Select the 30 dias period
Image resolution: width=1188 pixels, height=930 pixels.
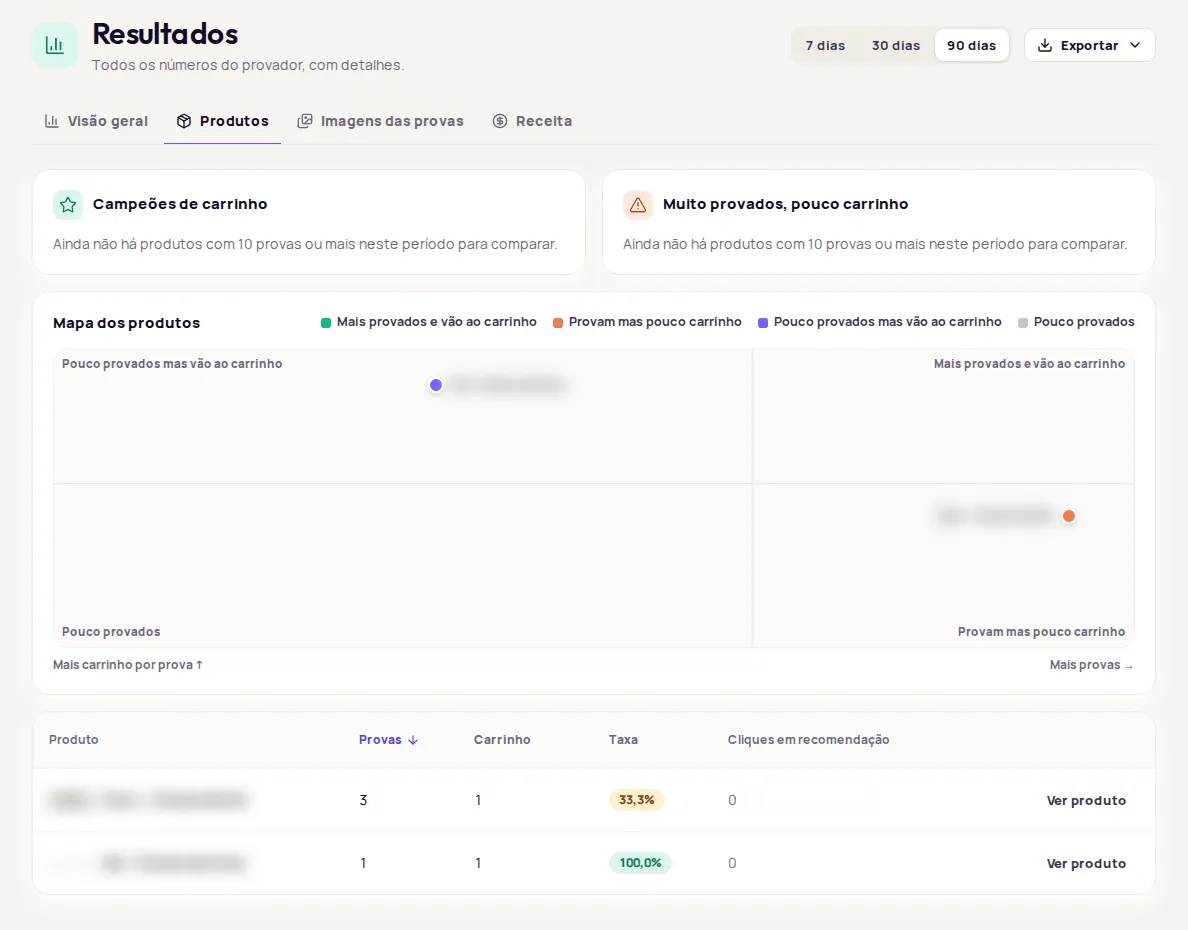pos(896,45)
